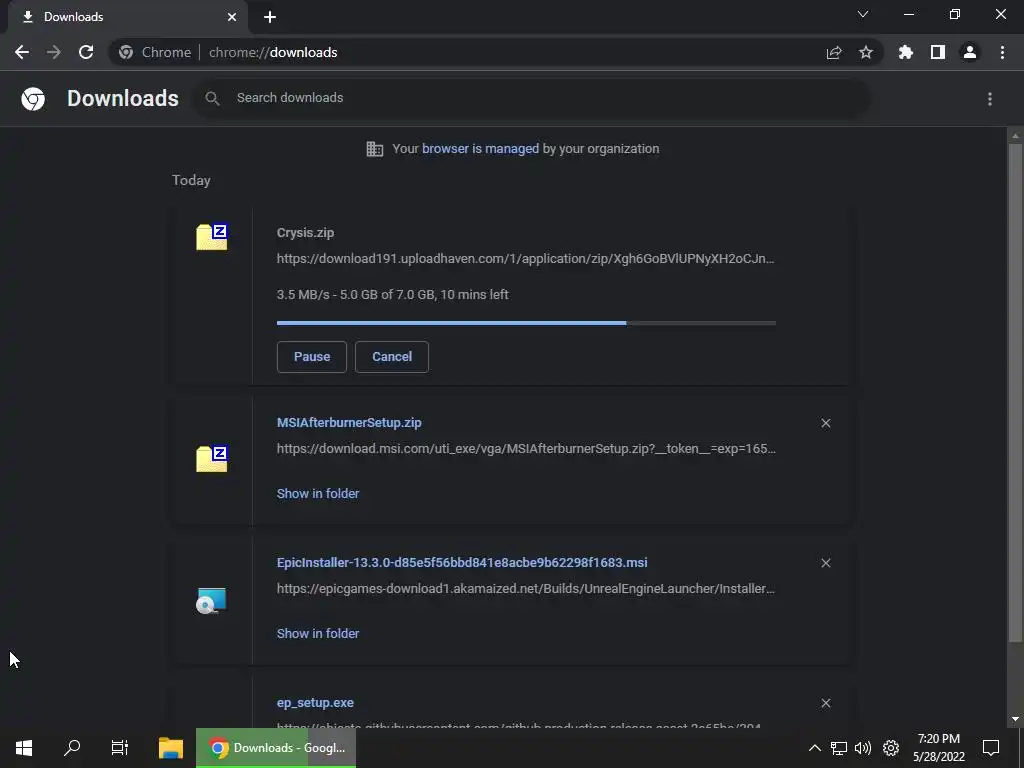Open File Explorer from the taskbar
This screenshot has width=1024, height=768.
coord(170,748)
